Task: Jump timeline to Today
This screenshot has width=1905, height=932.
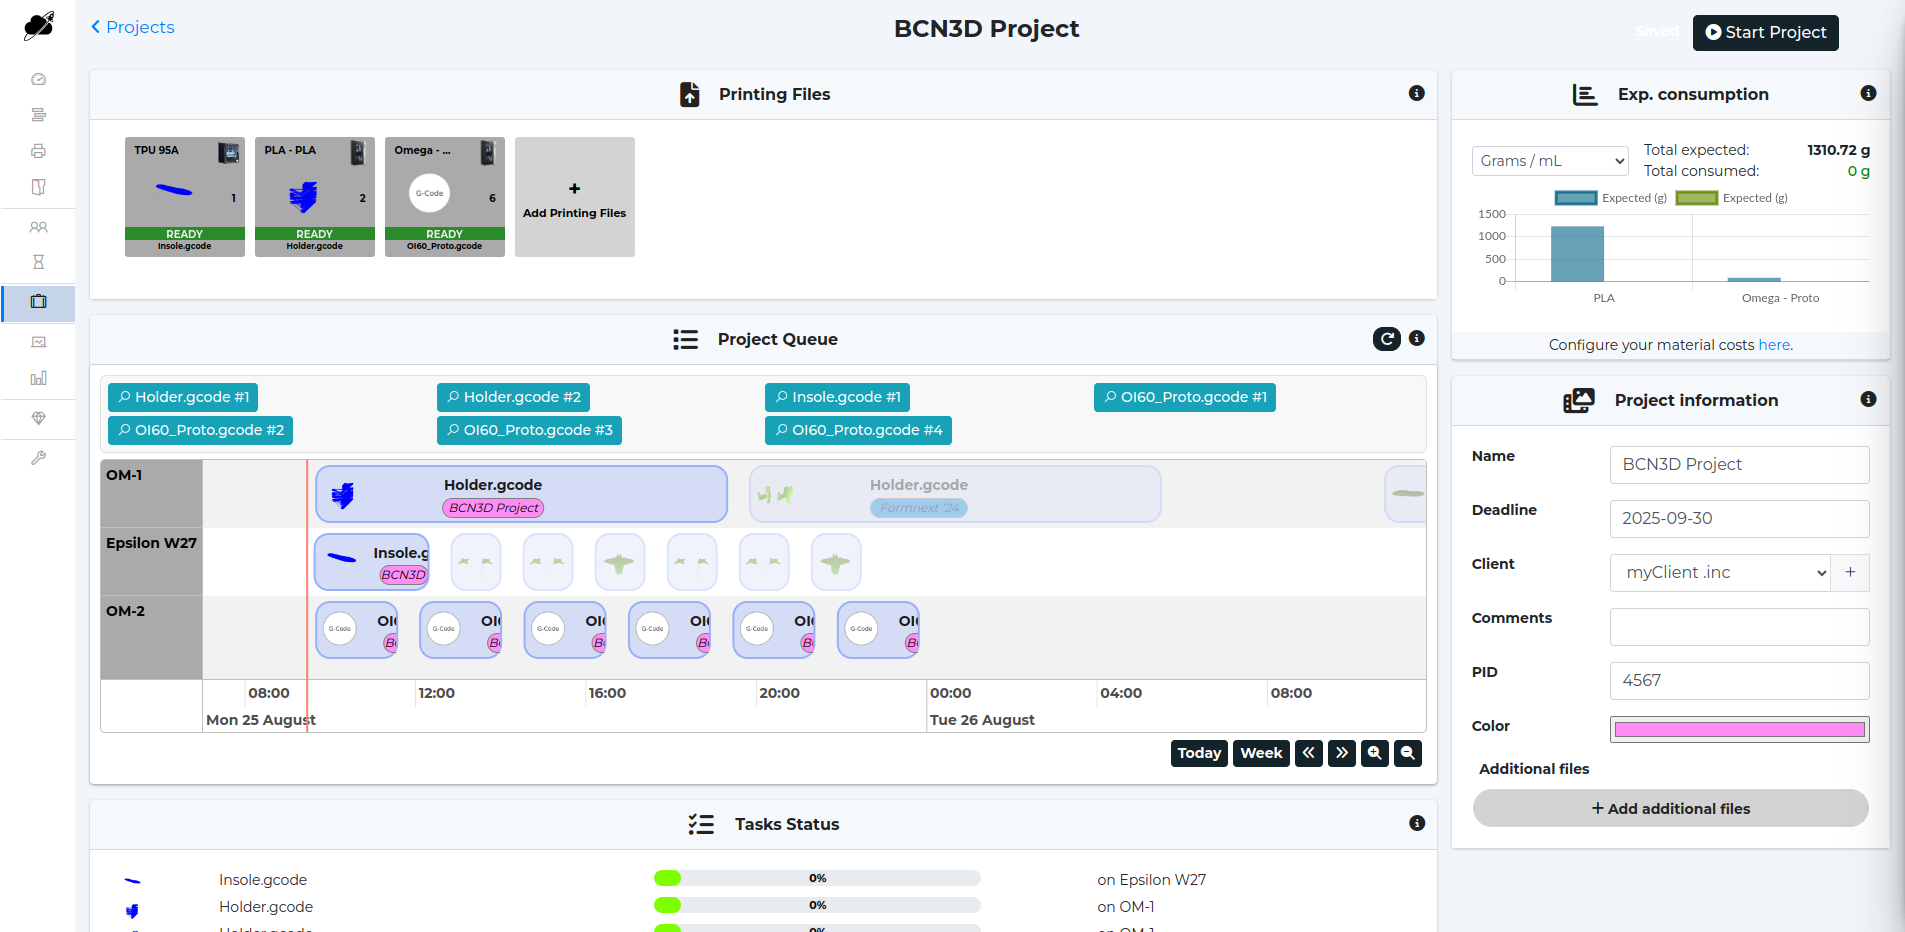Action: (x=1199, y=753)
